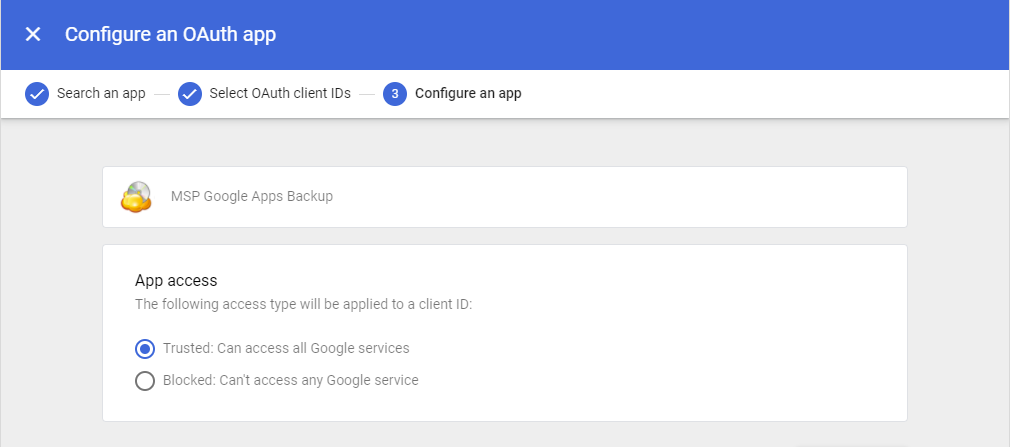The image size is (1010, 447).
Task: Click the MSP Google Apps Backup app icon
Action: [x=136, y=197]
